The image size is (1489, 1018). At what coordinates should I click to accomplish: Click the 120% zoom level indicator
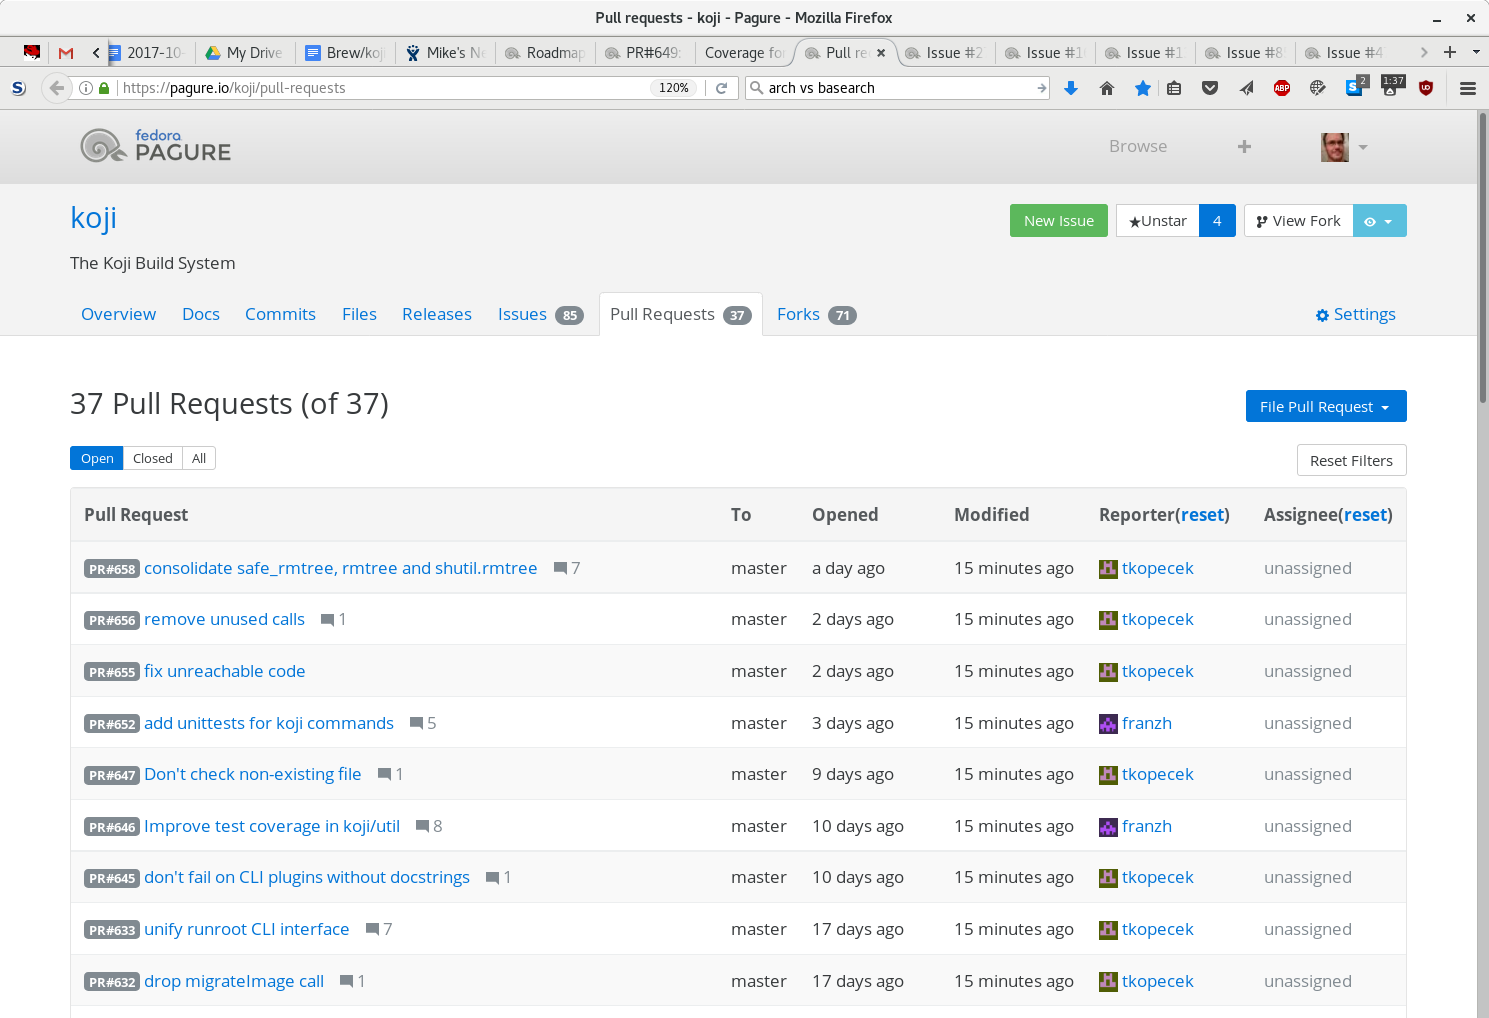coord(674,88)
